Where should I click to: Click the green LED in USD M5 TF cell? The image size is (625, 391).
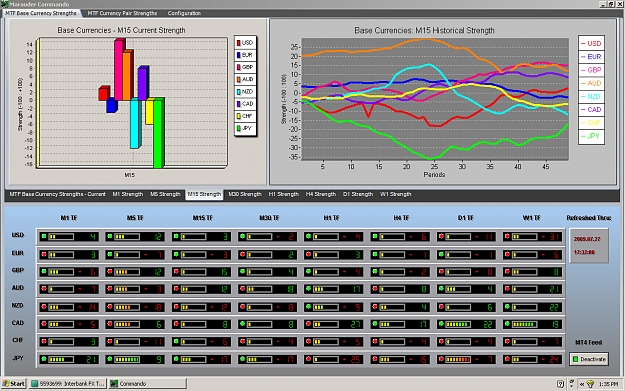pos(110,236)
